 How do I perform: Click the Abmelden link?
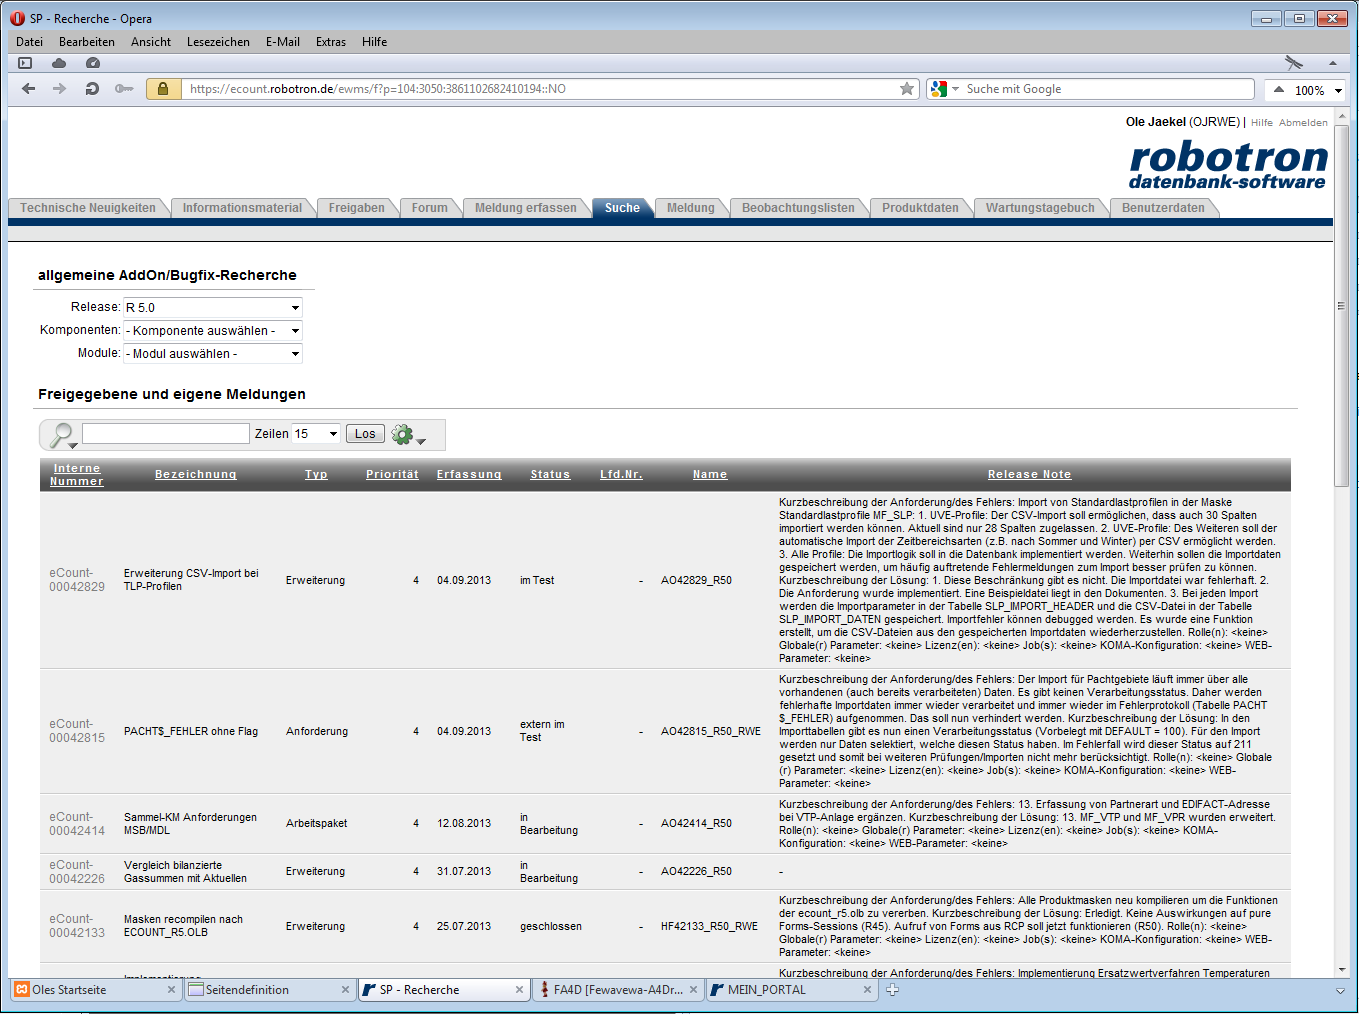coord(1303,123)
